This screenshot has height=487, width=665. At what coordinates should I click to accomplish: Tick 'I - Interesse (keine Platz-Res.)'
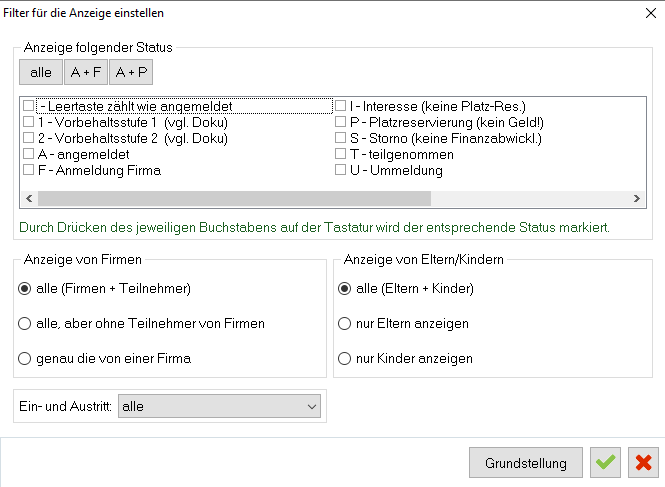coord(341,106)
